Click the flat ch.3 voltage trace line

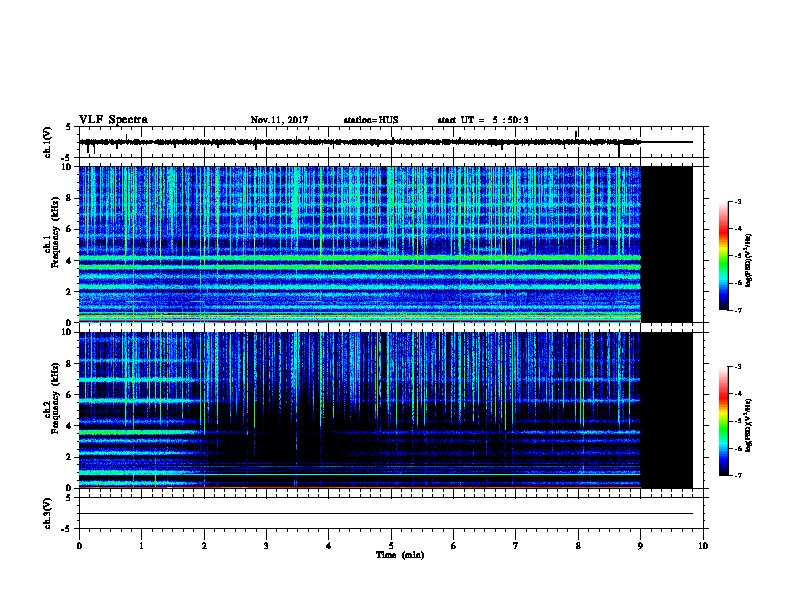point(386,514)
